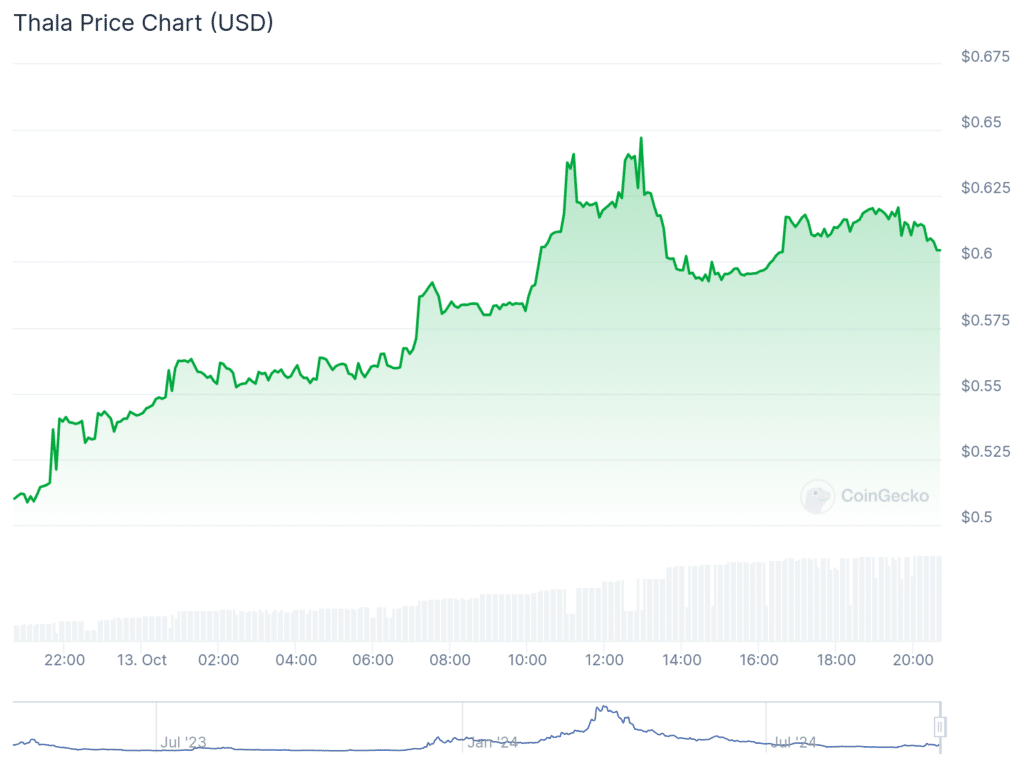Click the Jan '24 label in the navigator

coord(494,742)
